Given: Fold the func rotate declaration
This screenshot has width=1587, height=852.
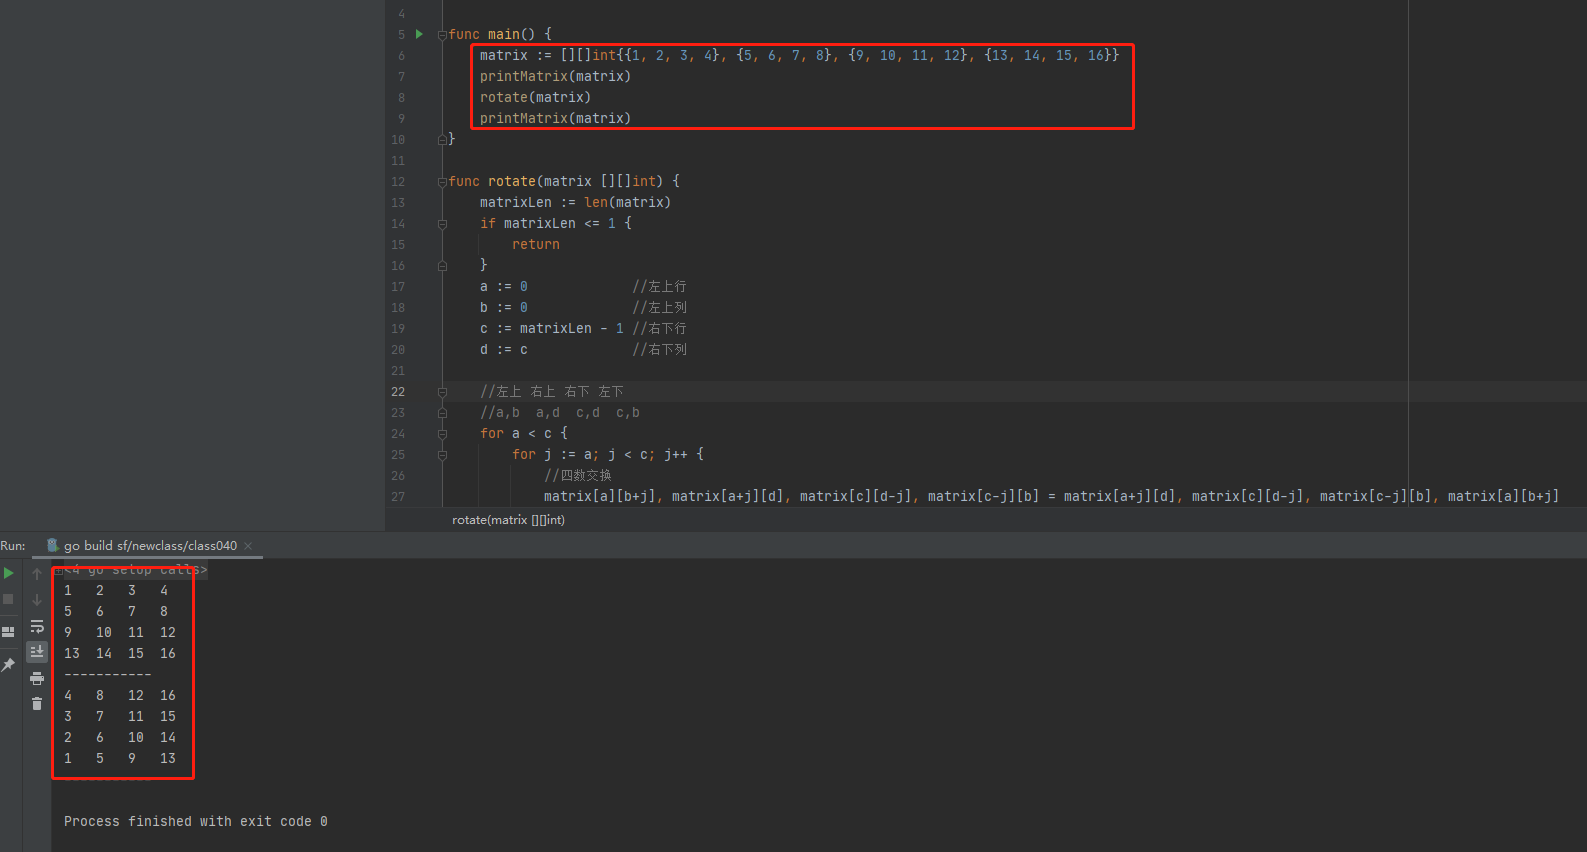Looking at the screenshot, I should click(x=442, y=182).
